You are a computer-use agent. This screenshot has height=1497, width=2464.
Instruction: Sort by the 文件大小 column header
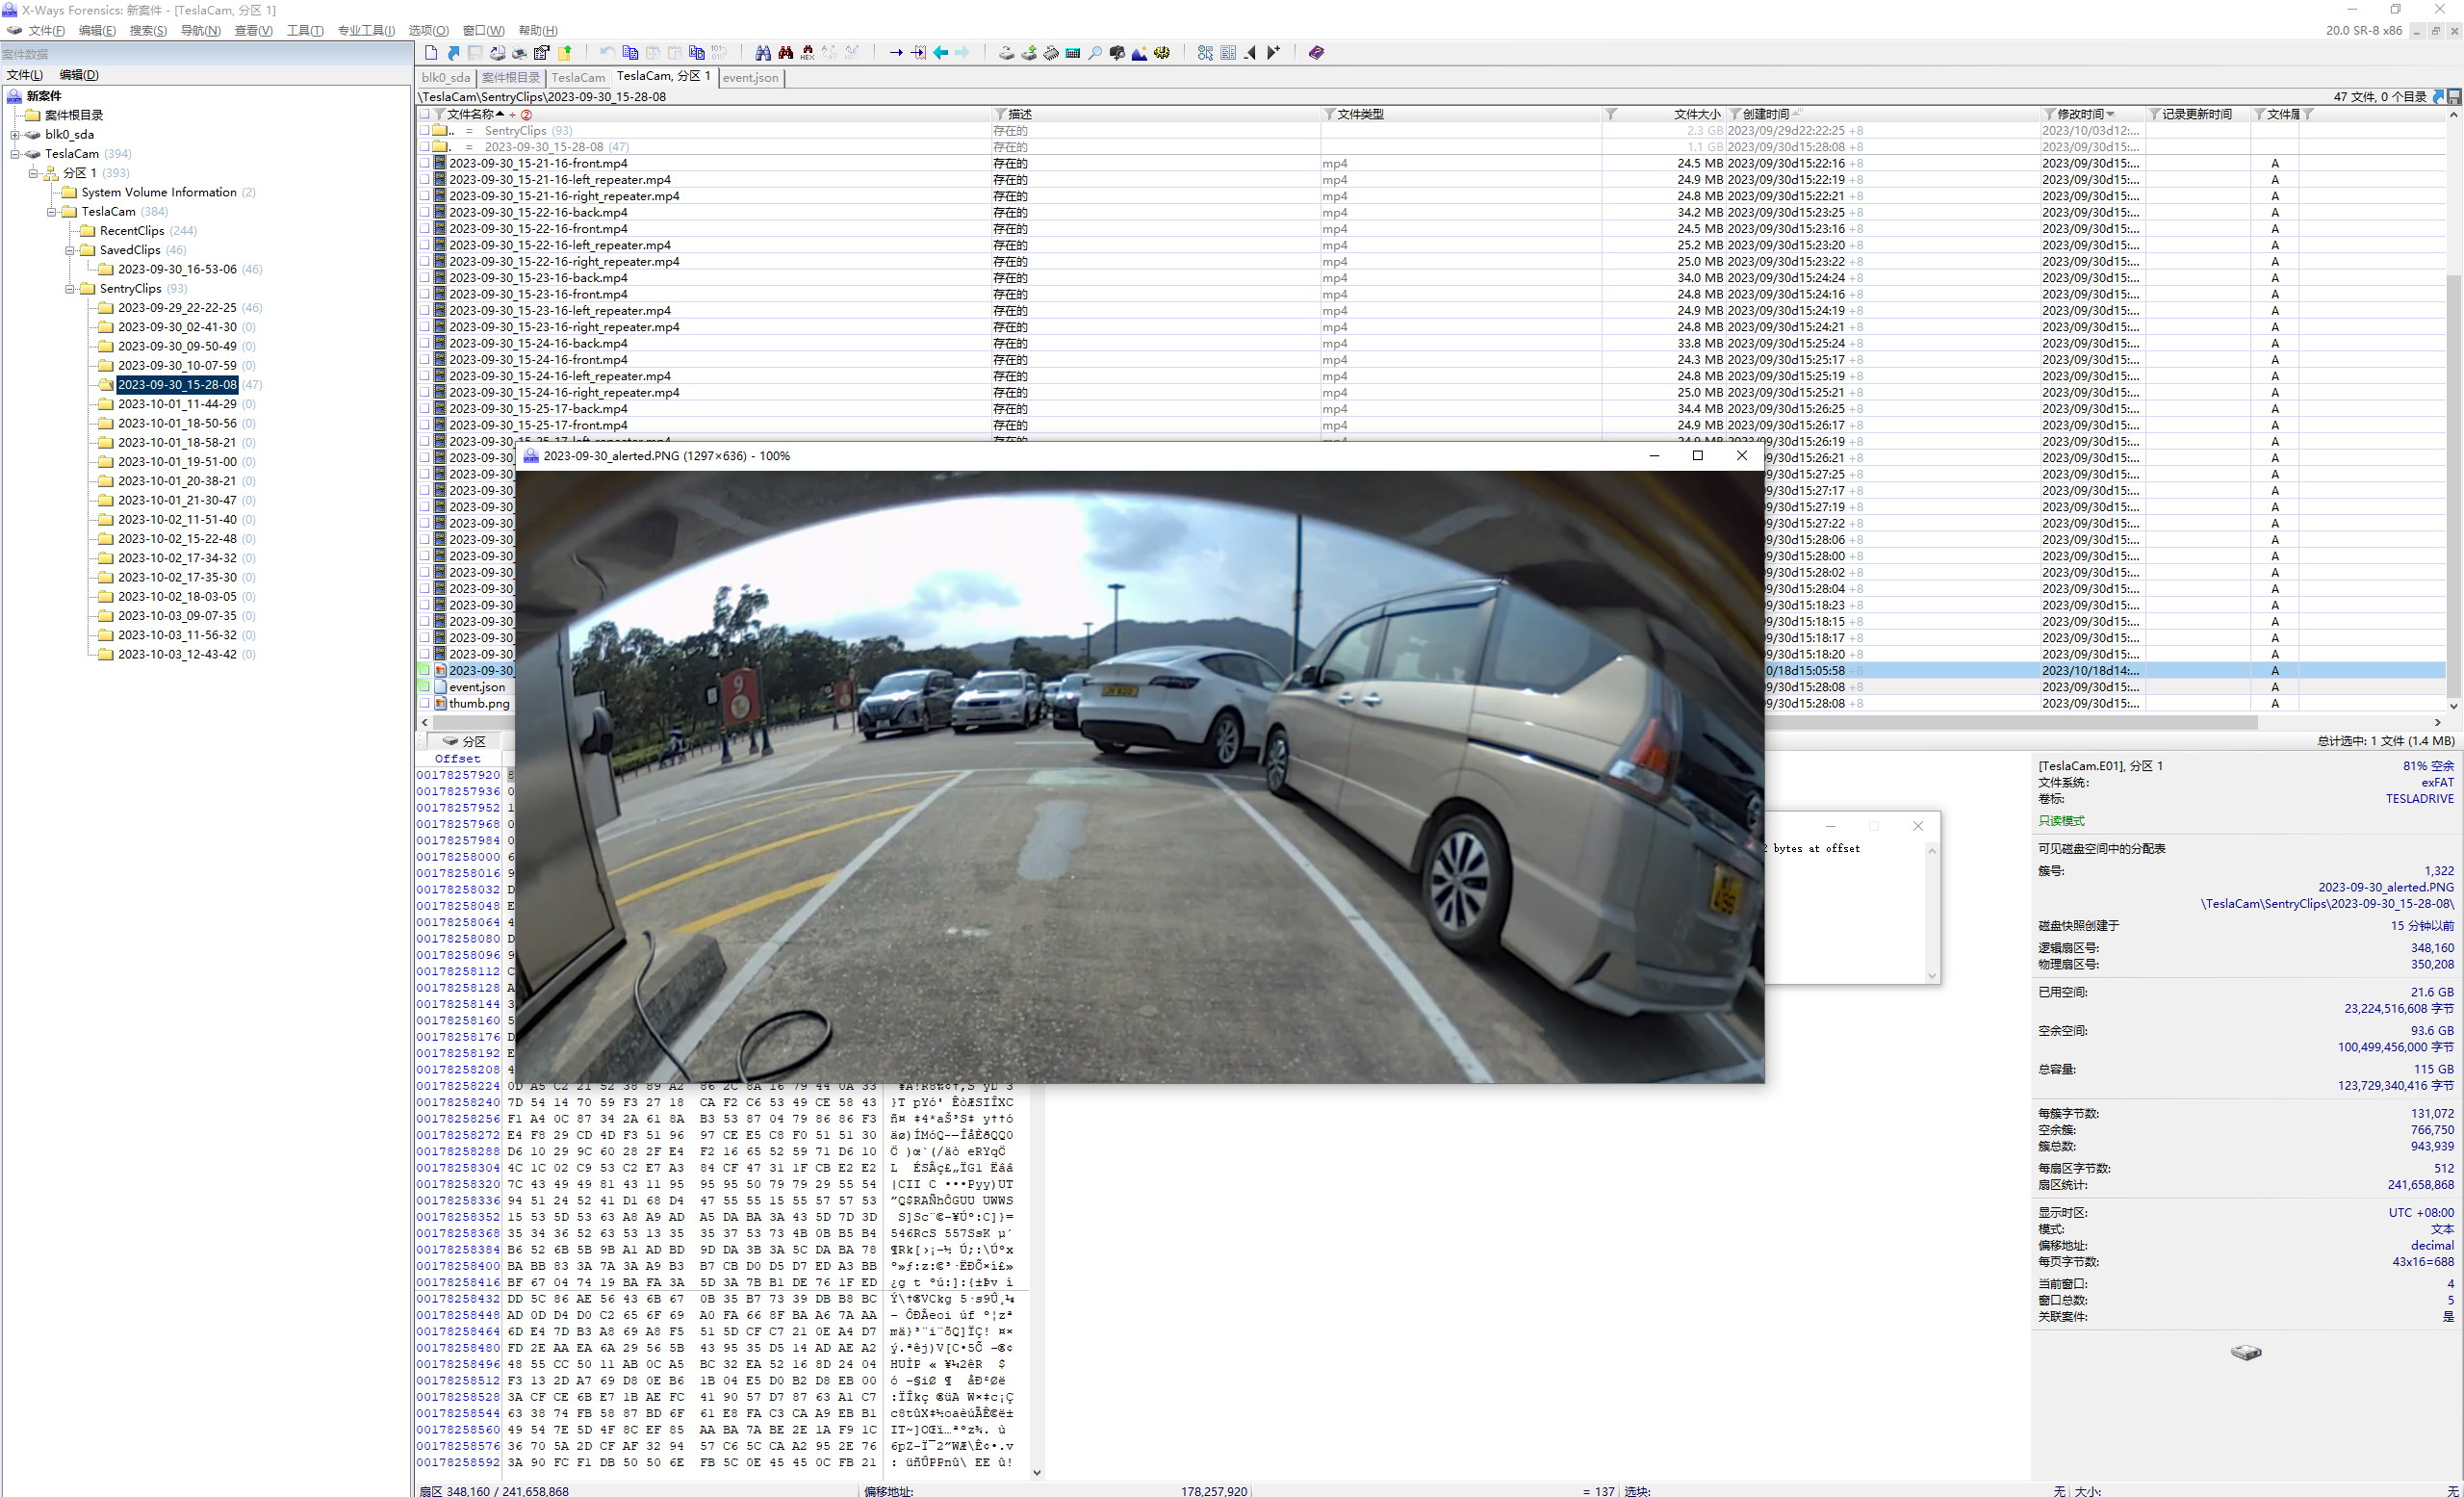[1697, 114]
